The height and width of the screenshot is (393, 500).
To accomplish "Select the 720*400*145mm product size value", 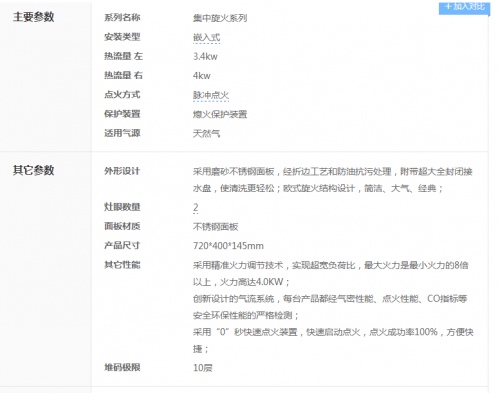I will pyautogui.click(x=228, y=246).
